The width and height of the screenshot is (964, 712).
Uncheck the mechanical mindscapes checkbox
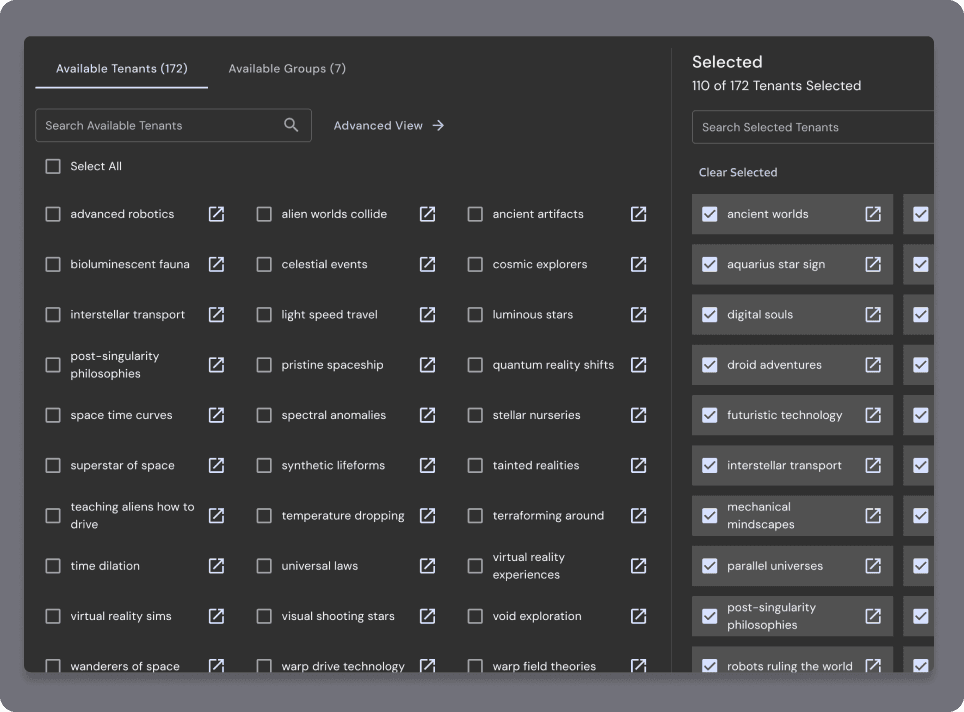point(709,515)
